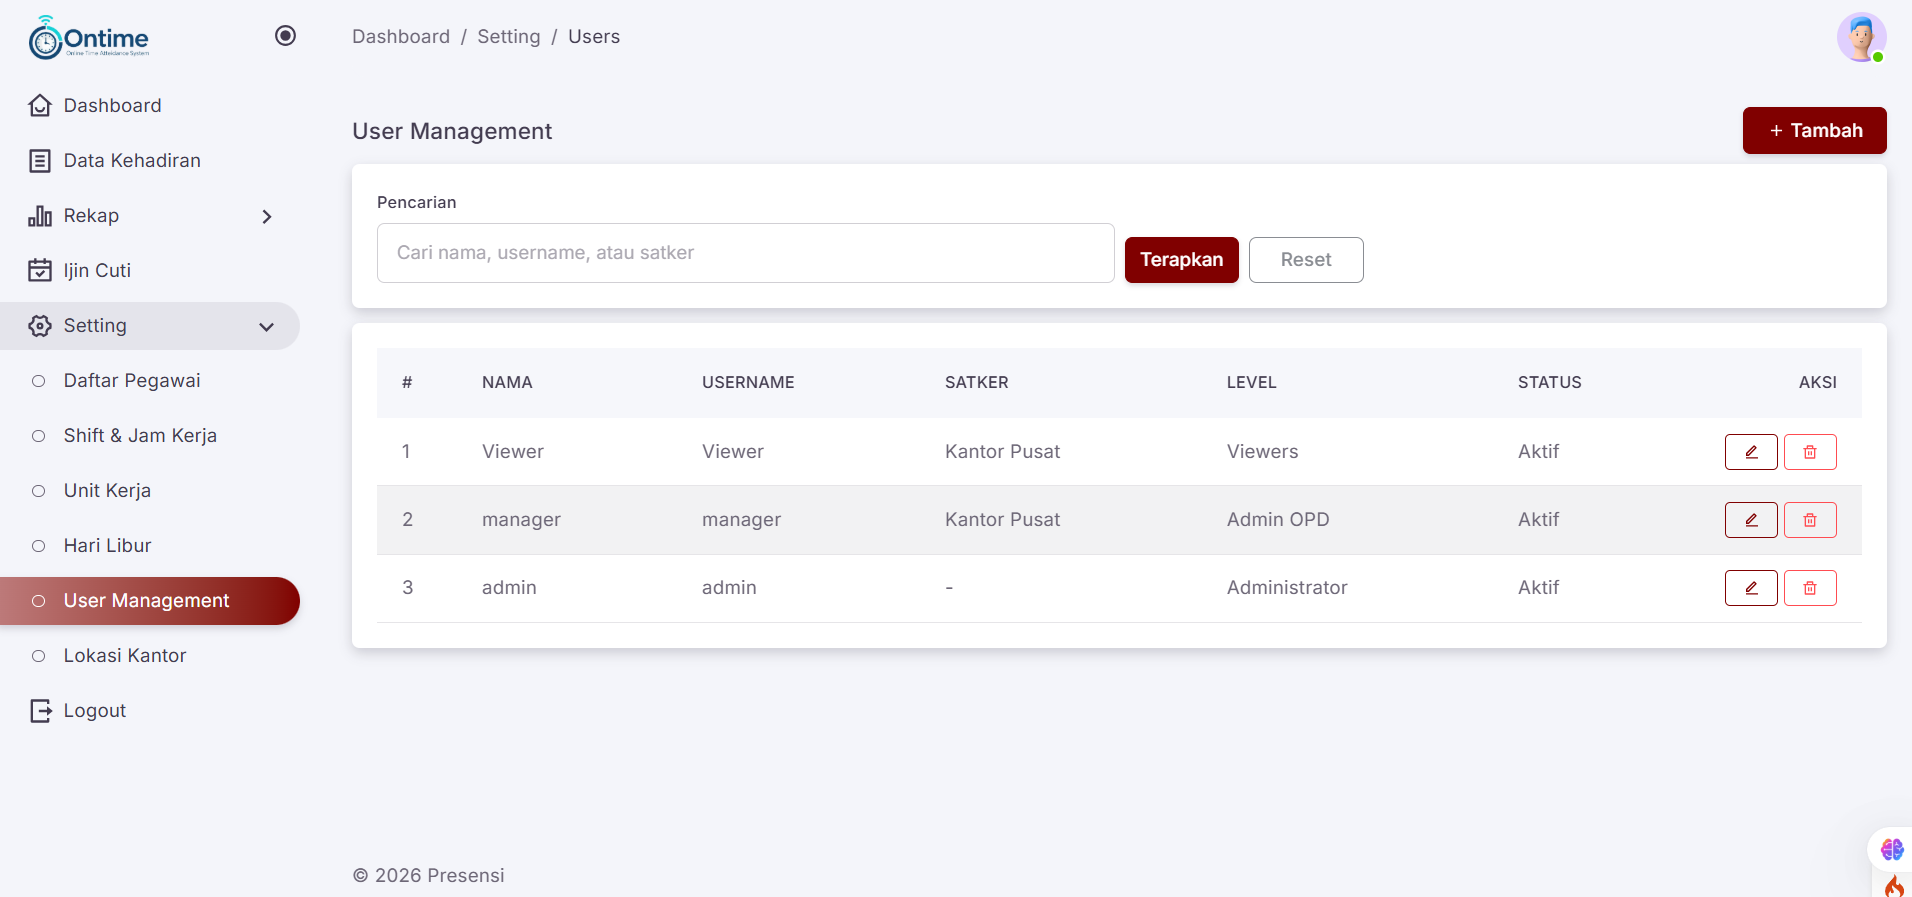Expand the Rekap menu chevron
Screen dimensions: 1912x897
pos(266,217)
